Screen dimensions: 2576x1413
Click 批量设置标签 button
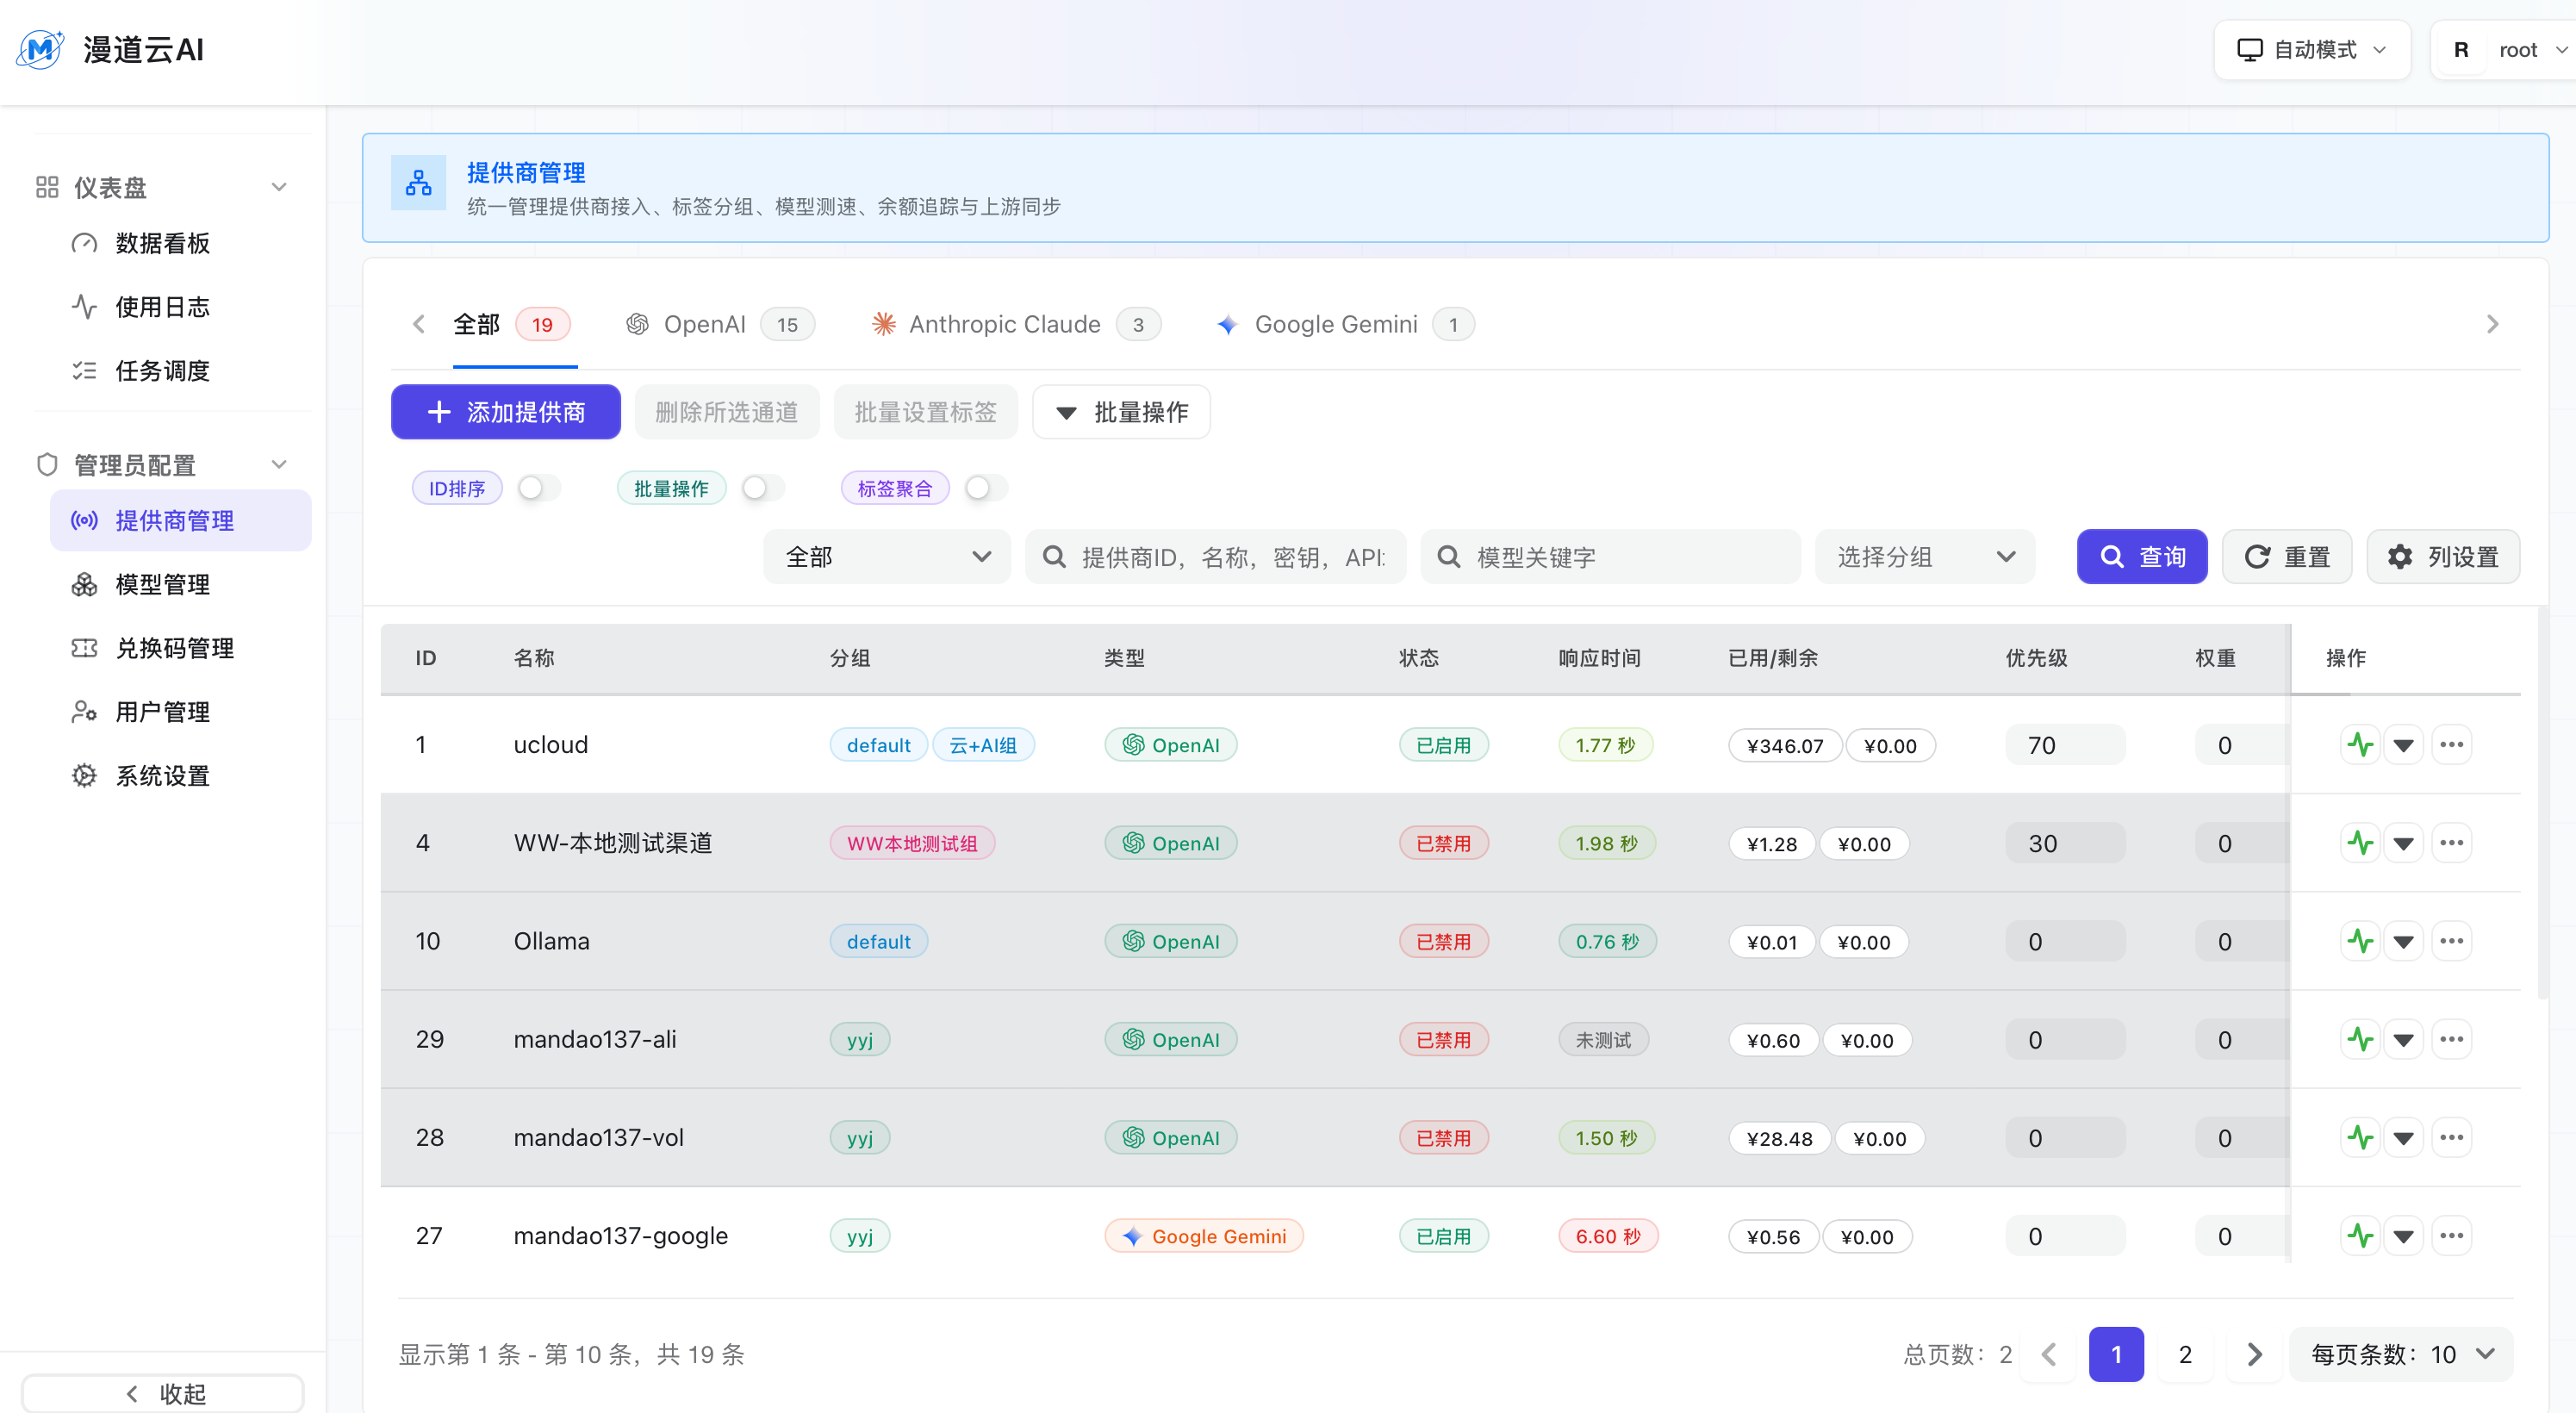click(x=925, y=412)
